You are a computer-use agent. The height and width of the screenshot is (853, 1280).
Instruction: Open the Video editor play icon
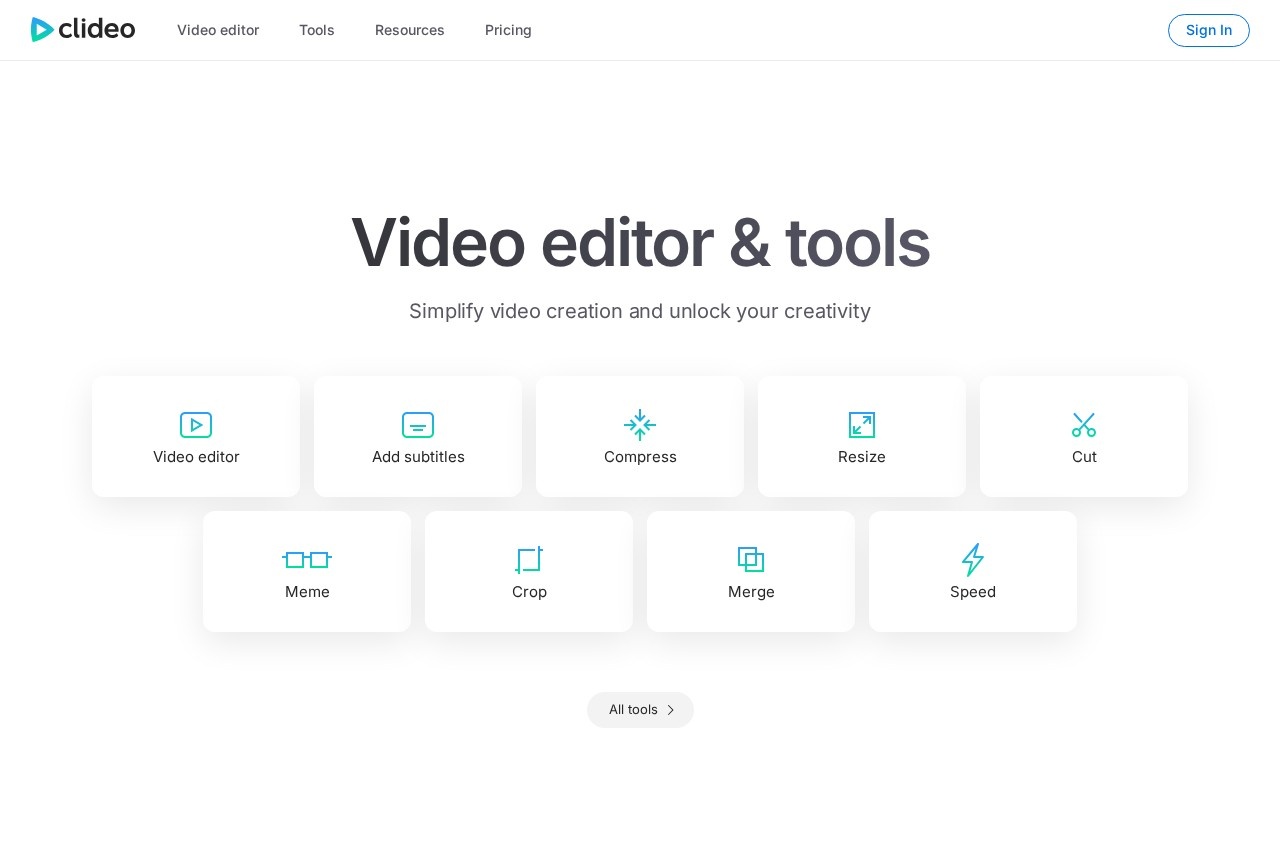tap(196, 425)
